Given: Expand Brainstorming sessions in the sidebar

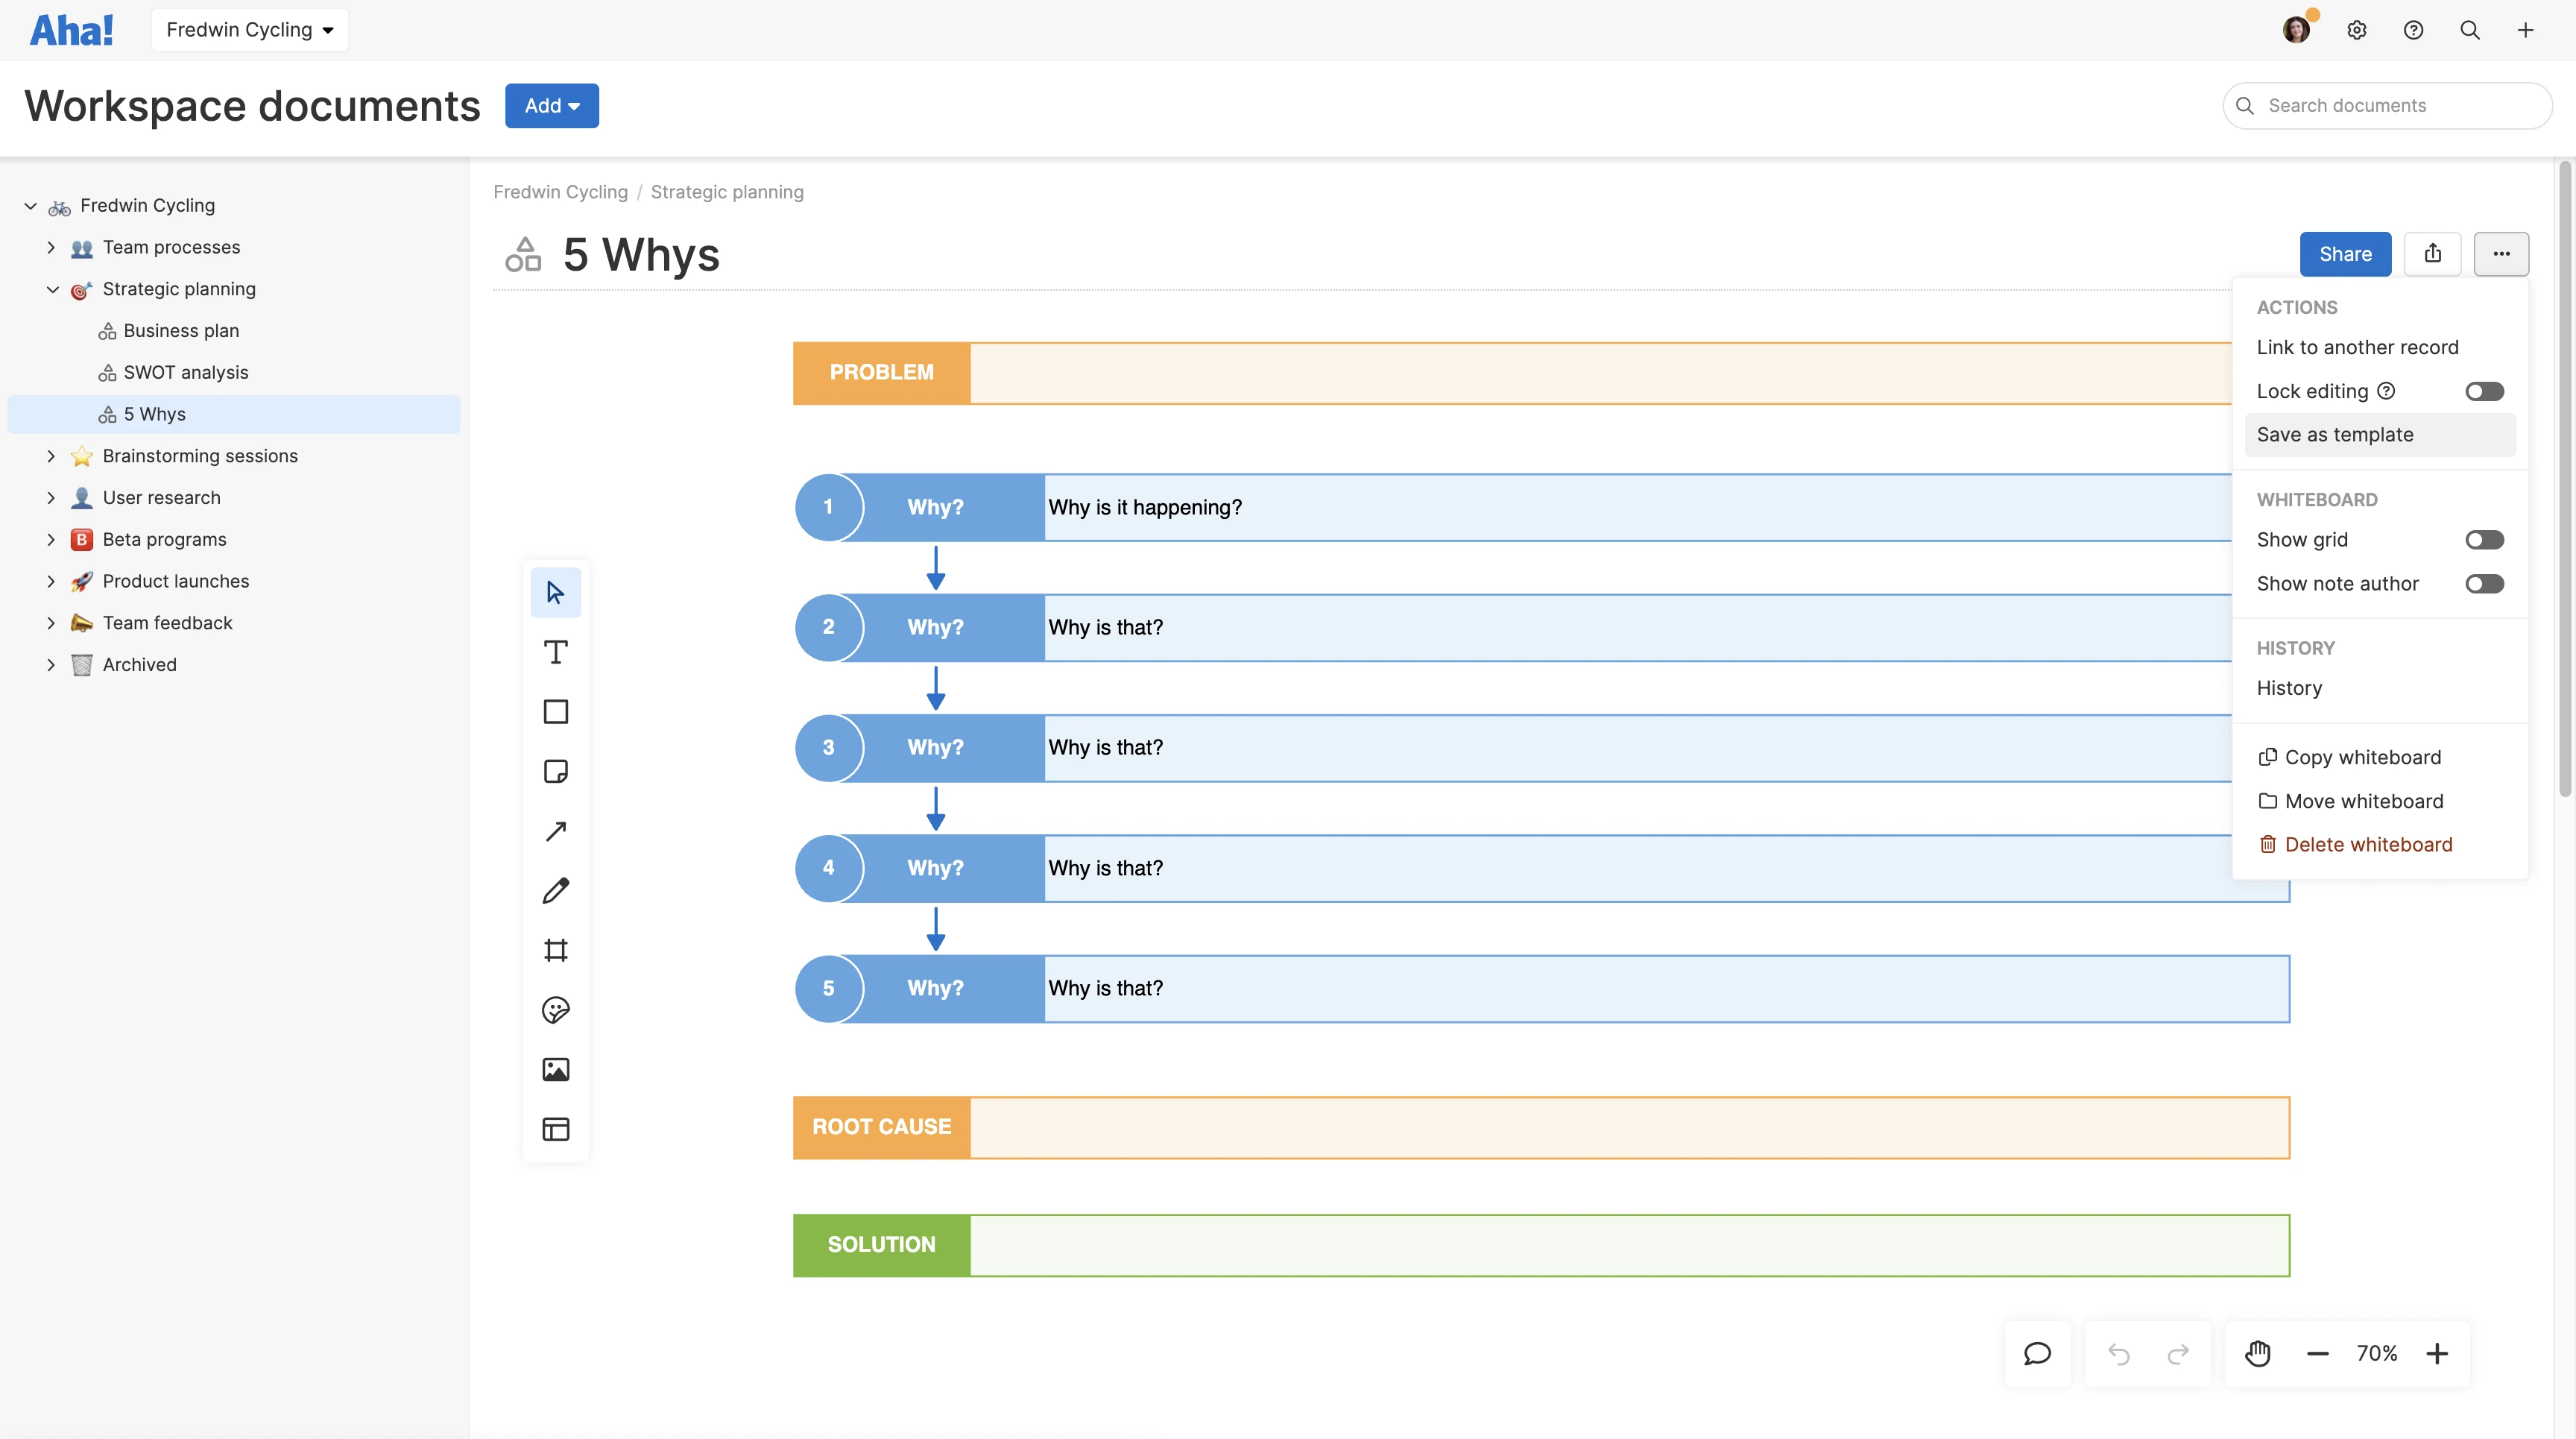Looking at the screenshot, I should pos(51,456).
